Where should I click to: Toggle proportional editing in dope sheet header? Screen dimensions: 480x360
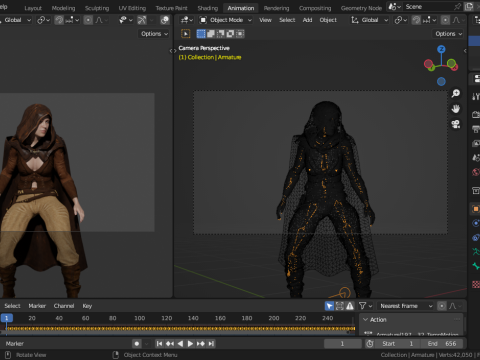442,306
